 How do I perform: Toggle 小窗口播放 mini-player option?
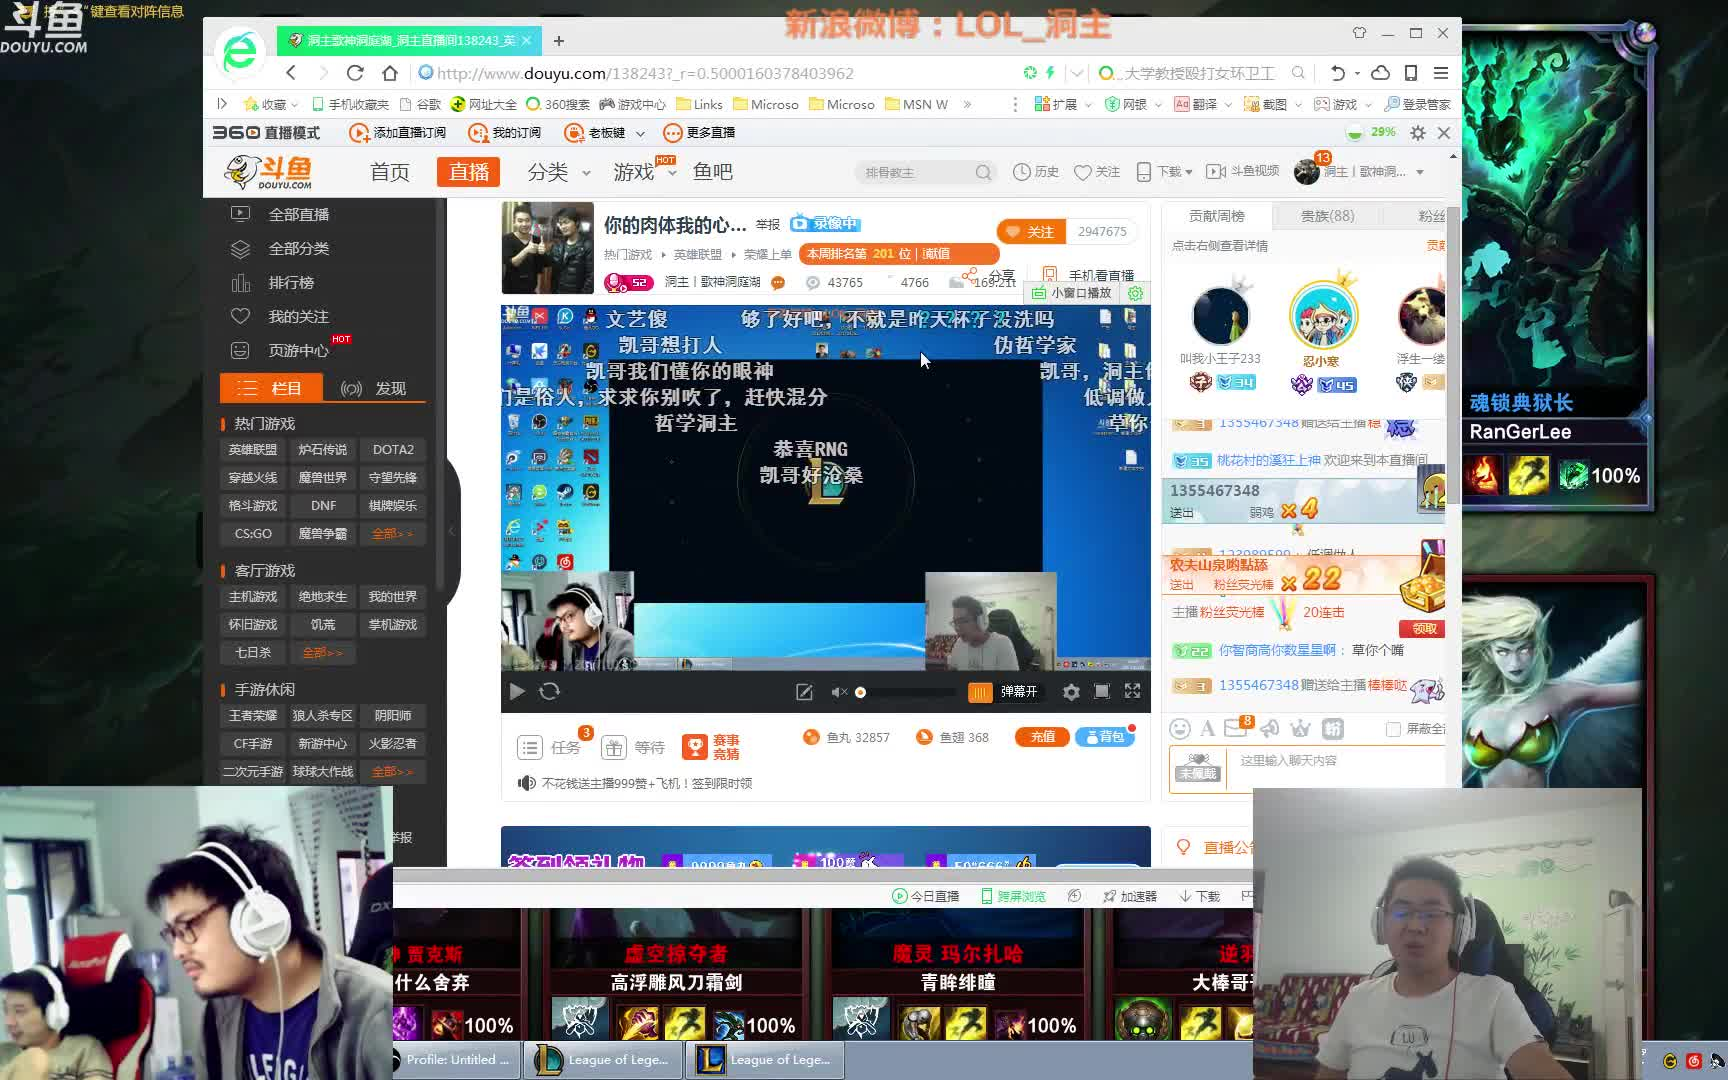(1071, 293)
